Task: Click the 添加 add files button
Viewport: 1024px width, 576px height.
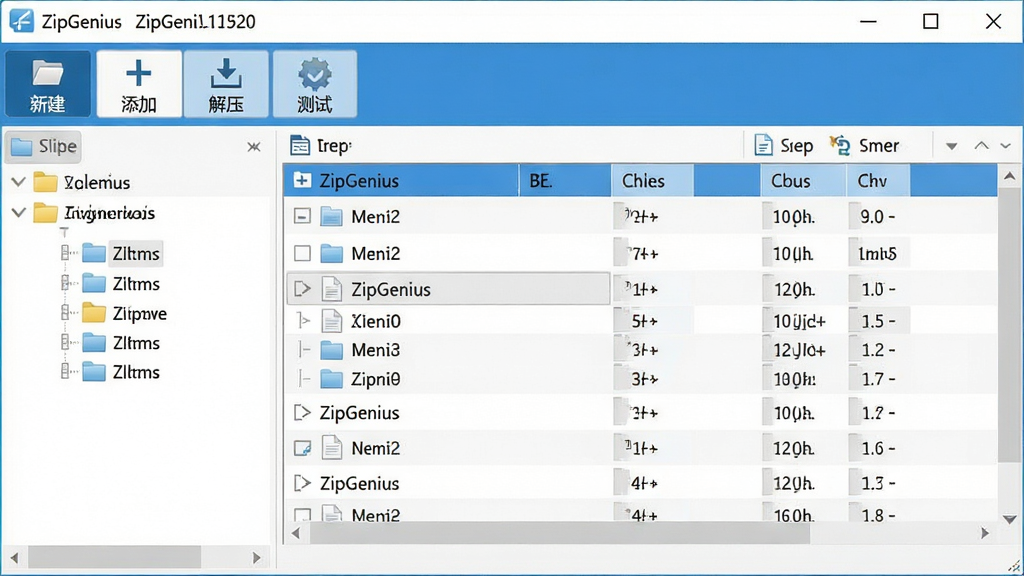Action: point(139,84)
